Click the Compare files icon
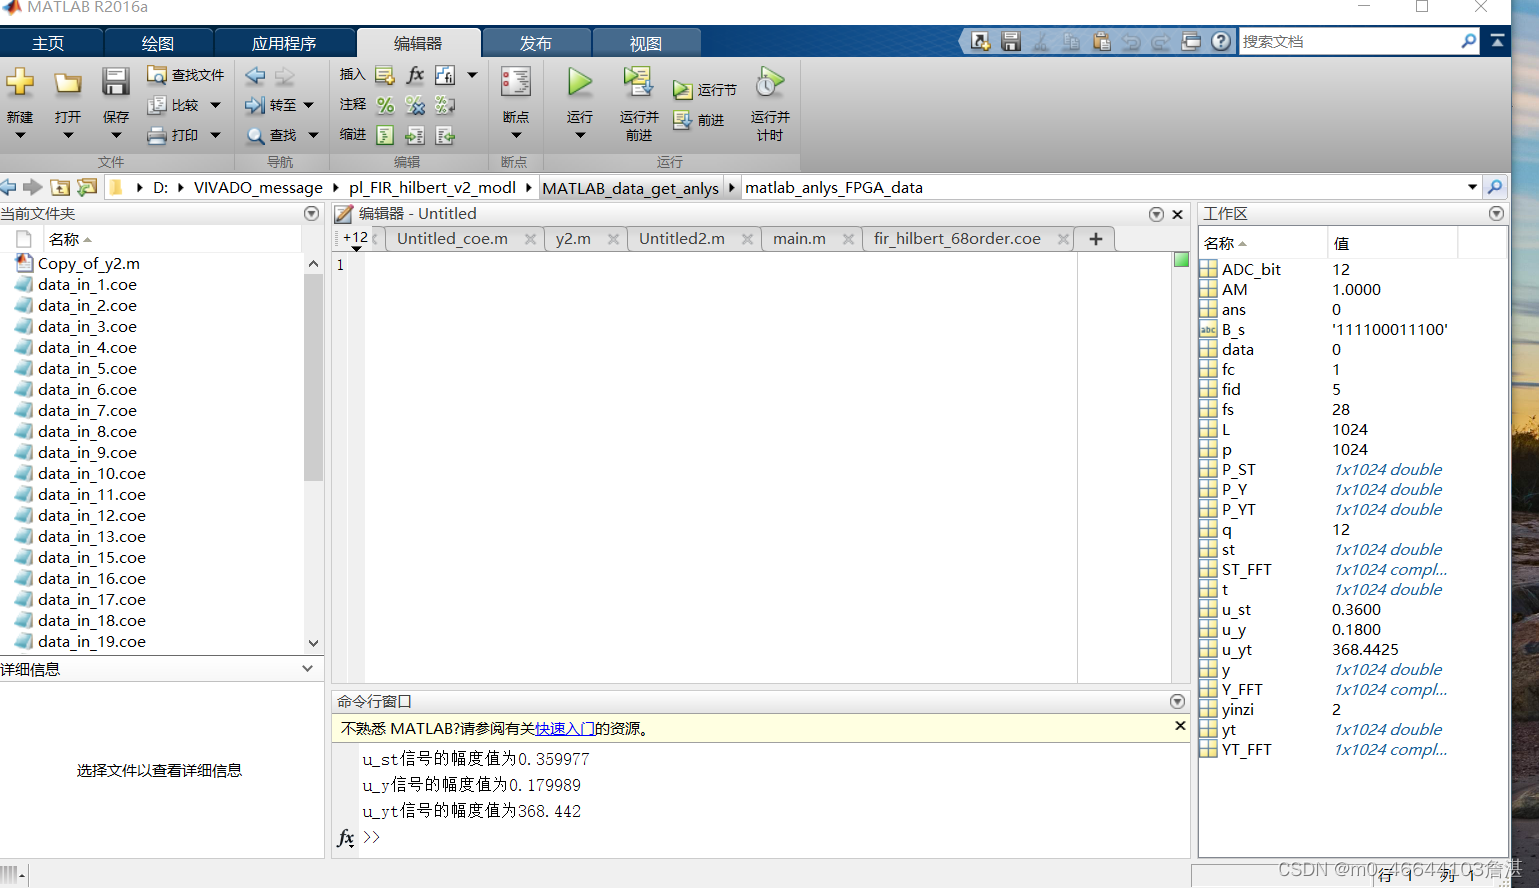 tap(157, 105)
